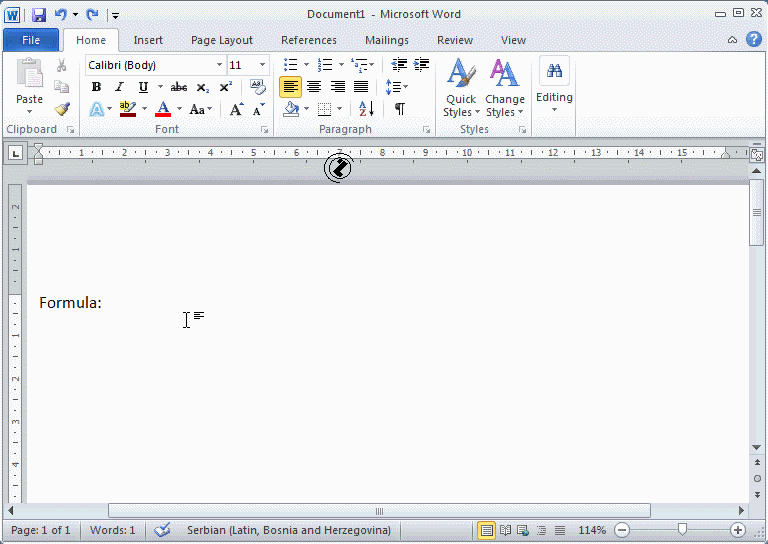Open the font size dropdown

pos(263,65)
